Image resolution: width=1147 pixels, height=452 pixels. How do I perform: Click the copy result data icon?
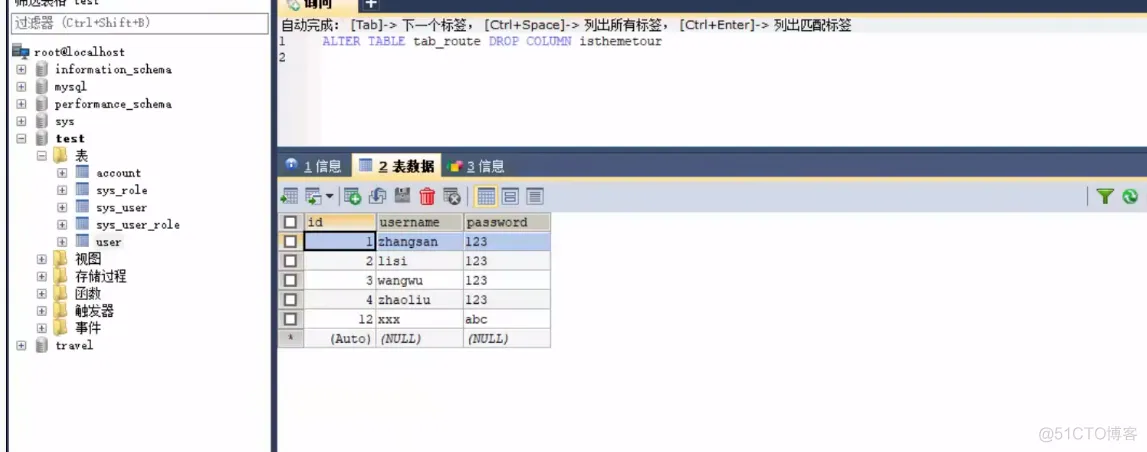pyautogui.click(x=314, y=196)
